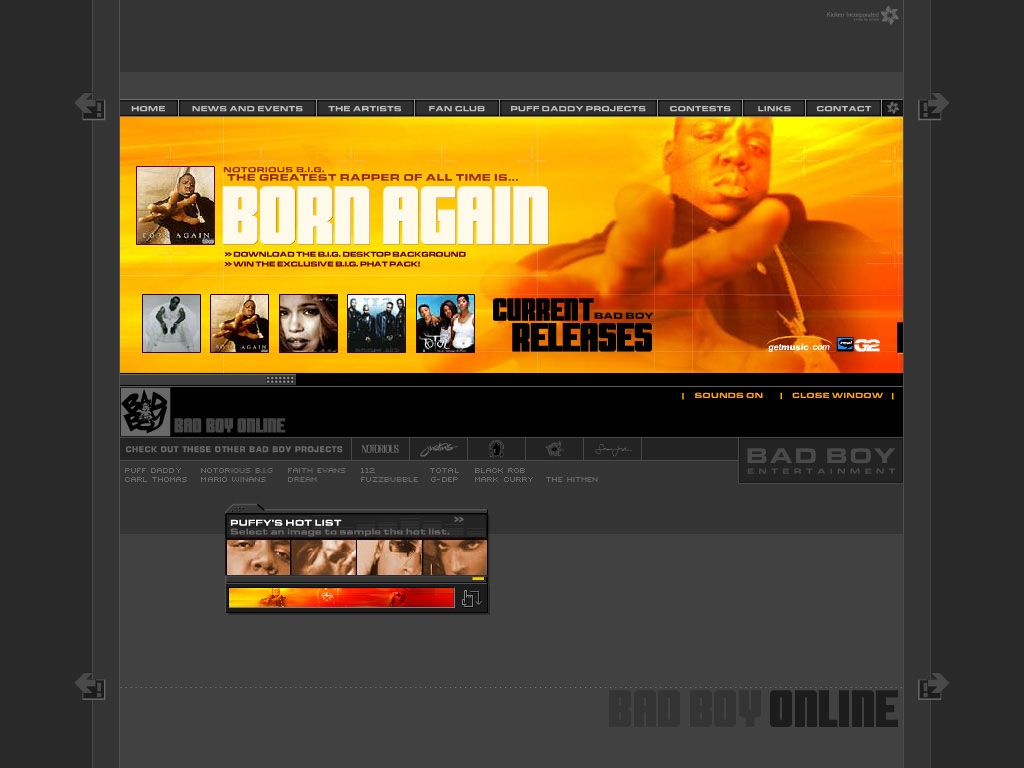The height and width of the screenshot is (768, 1024).
Task: Select the first face image in Hot List
Action: pyautogui.click(x=258, y=557)
